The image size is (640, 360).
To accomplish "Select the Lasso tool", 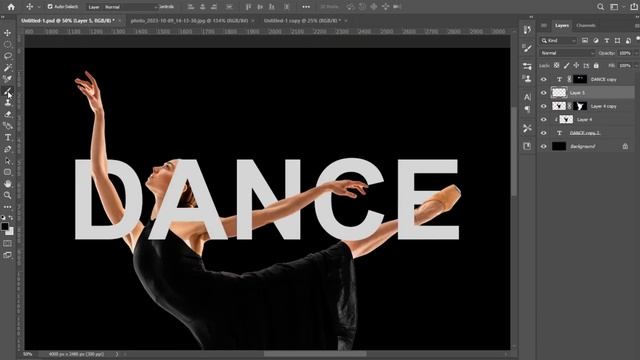I will point(7,56).
